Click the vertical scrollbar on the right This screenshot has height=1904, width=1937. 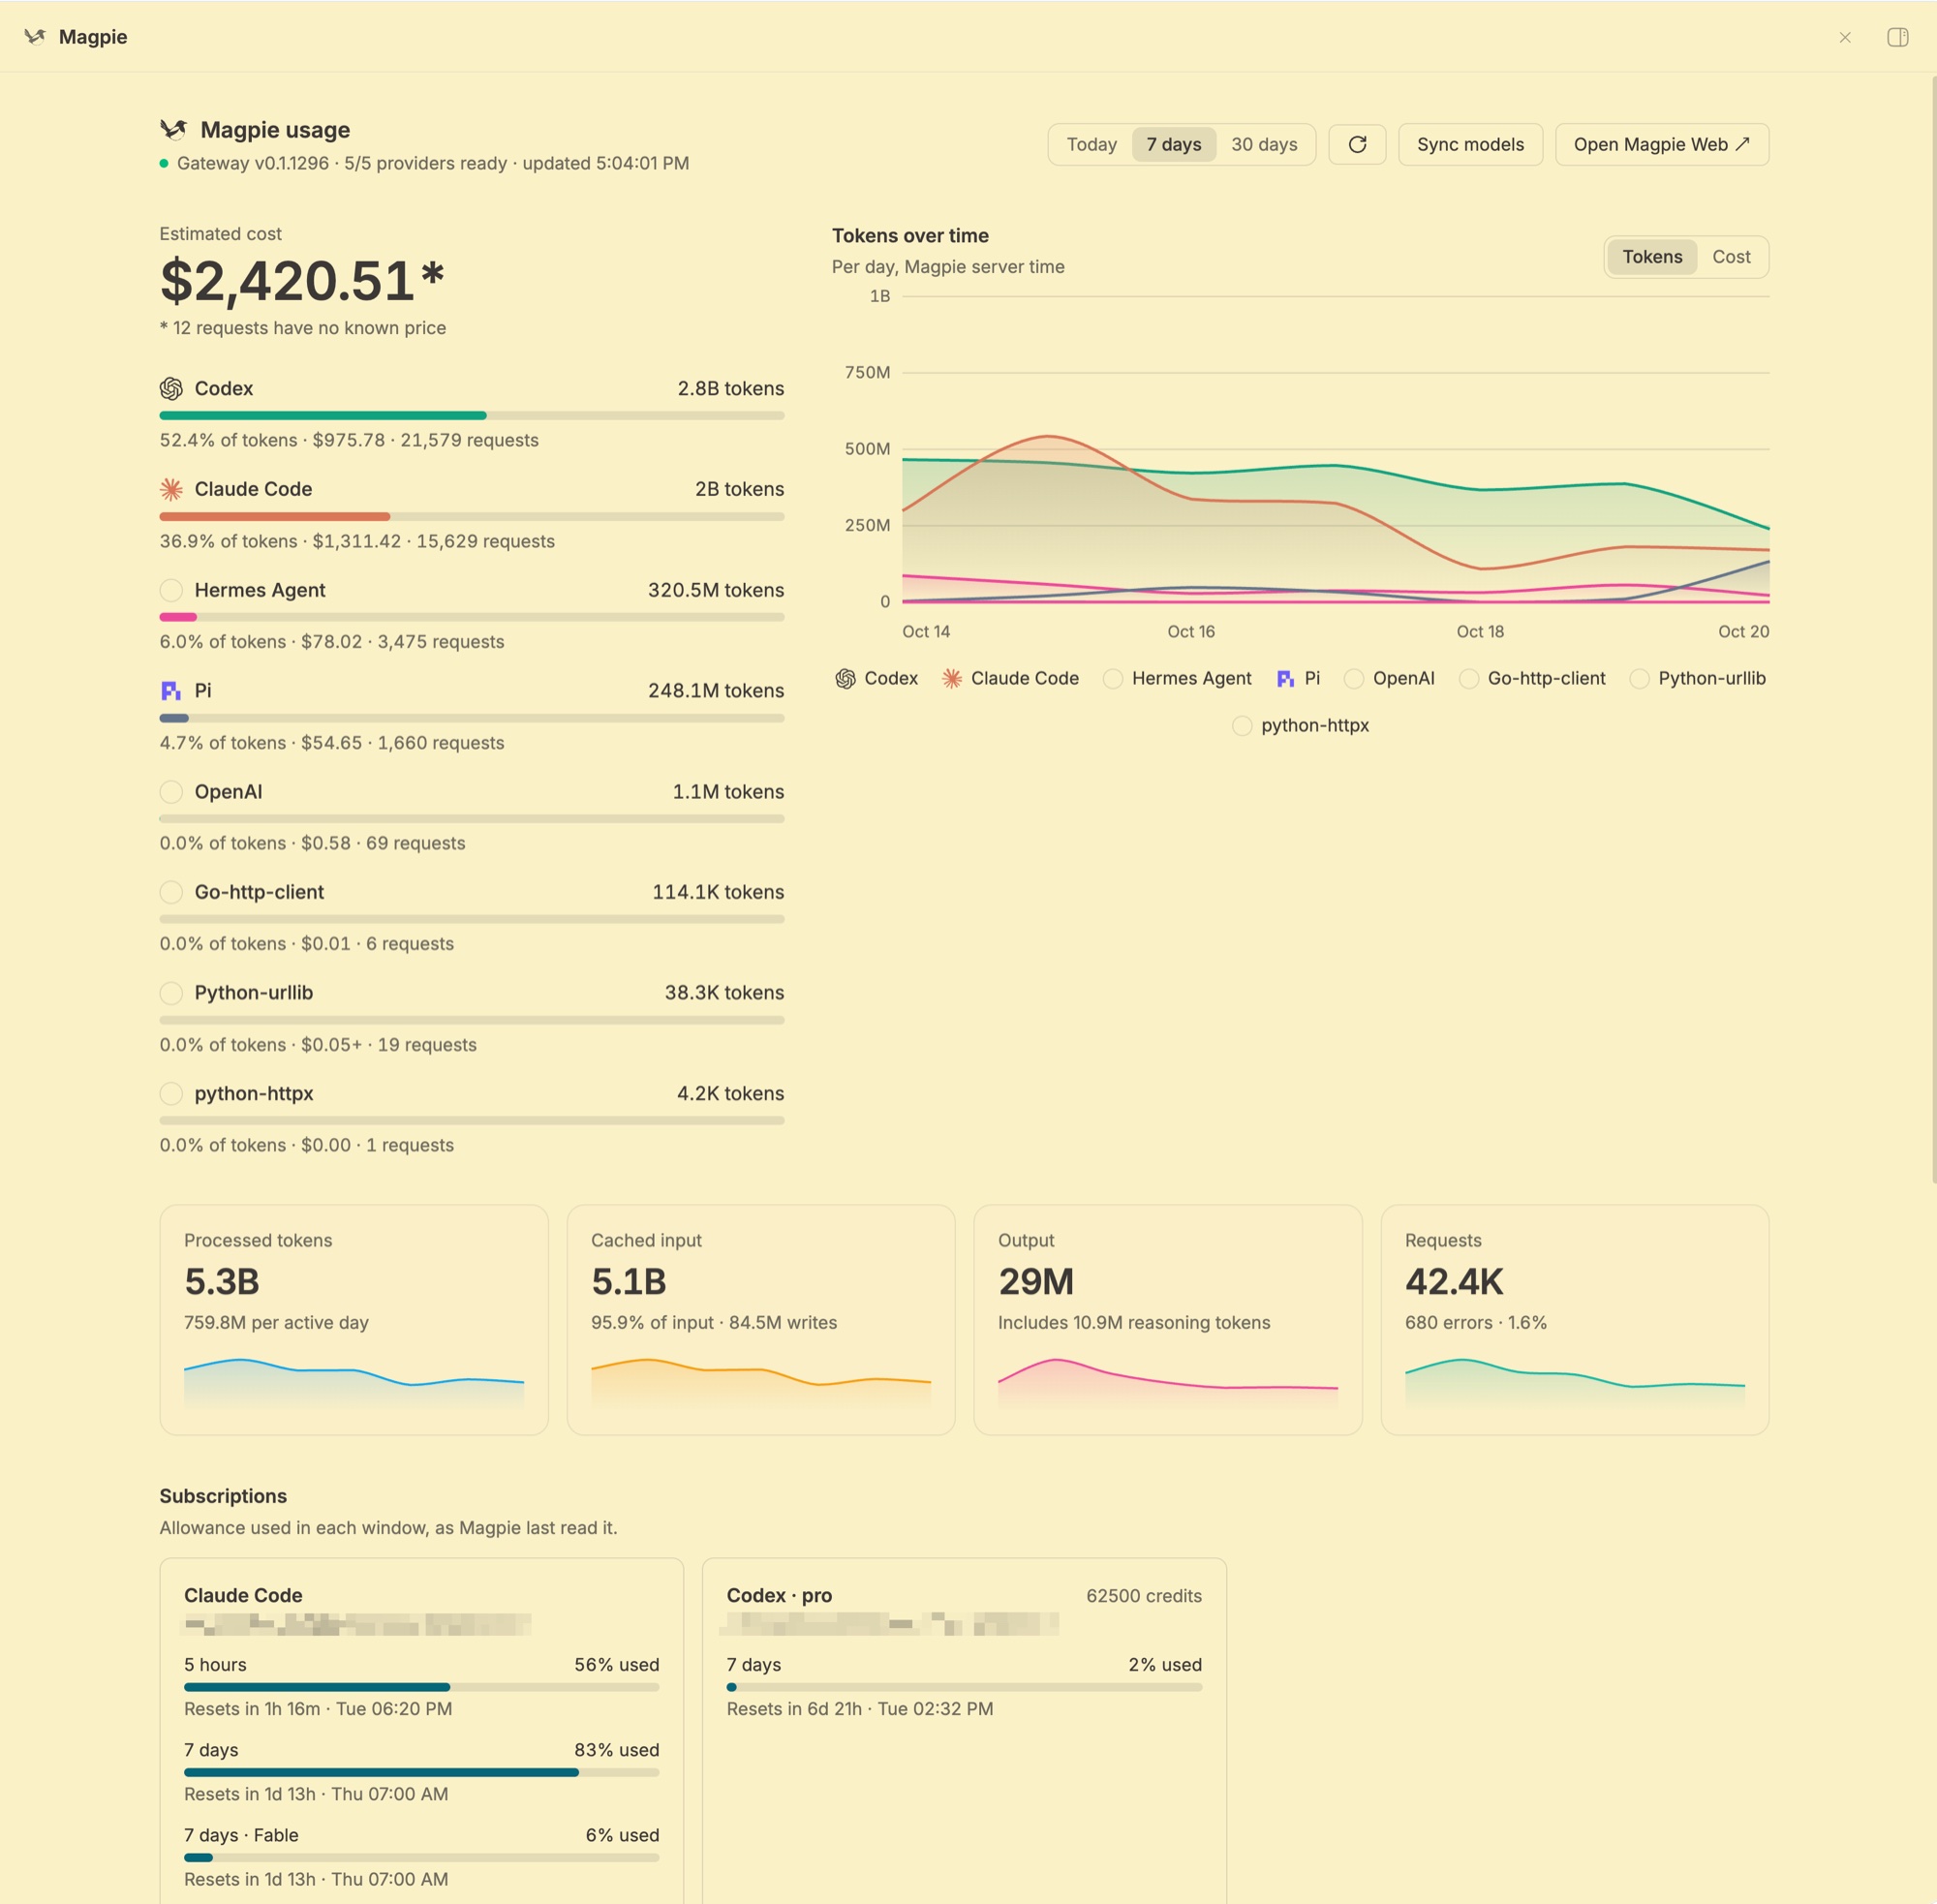[1932, 630]
